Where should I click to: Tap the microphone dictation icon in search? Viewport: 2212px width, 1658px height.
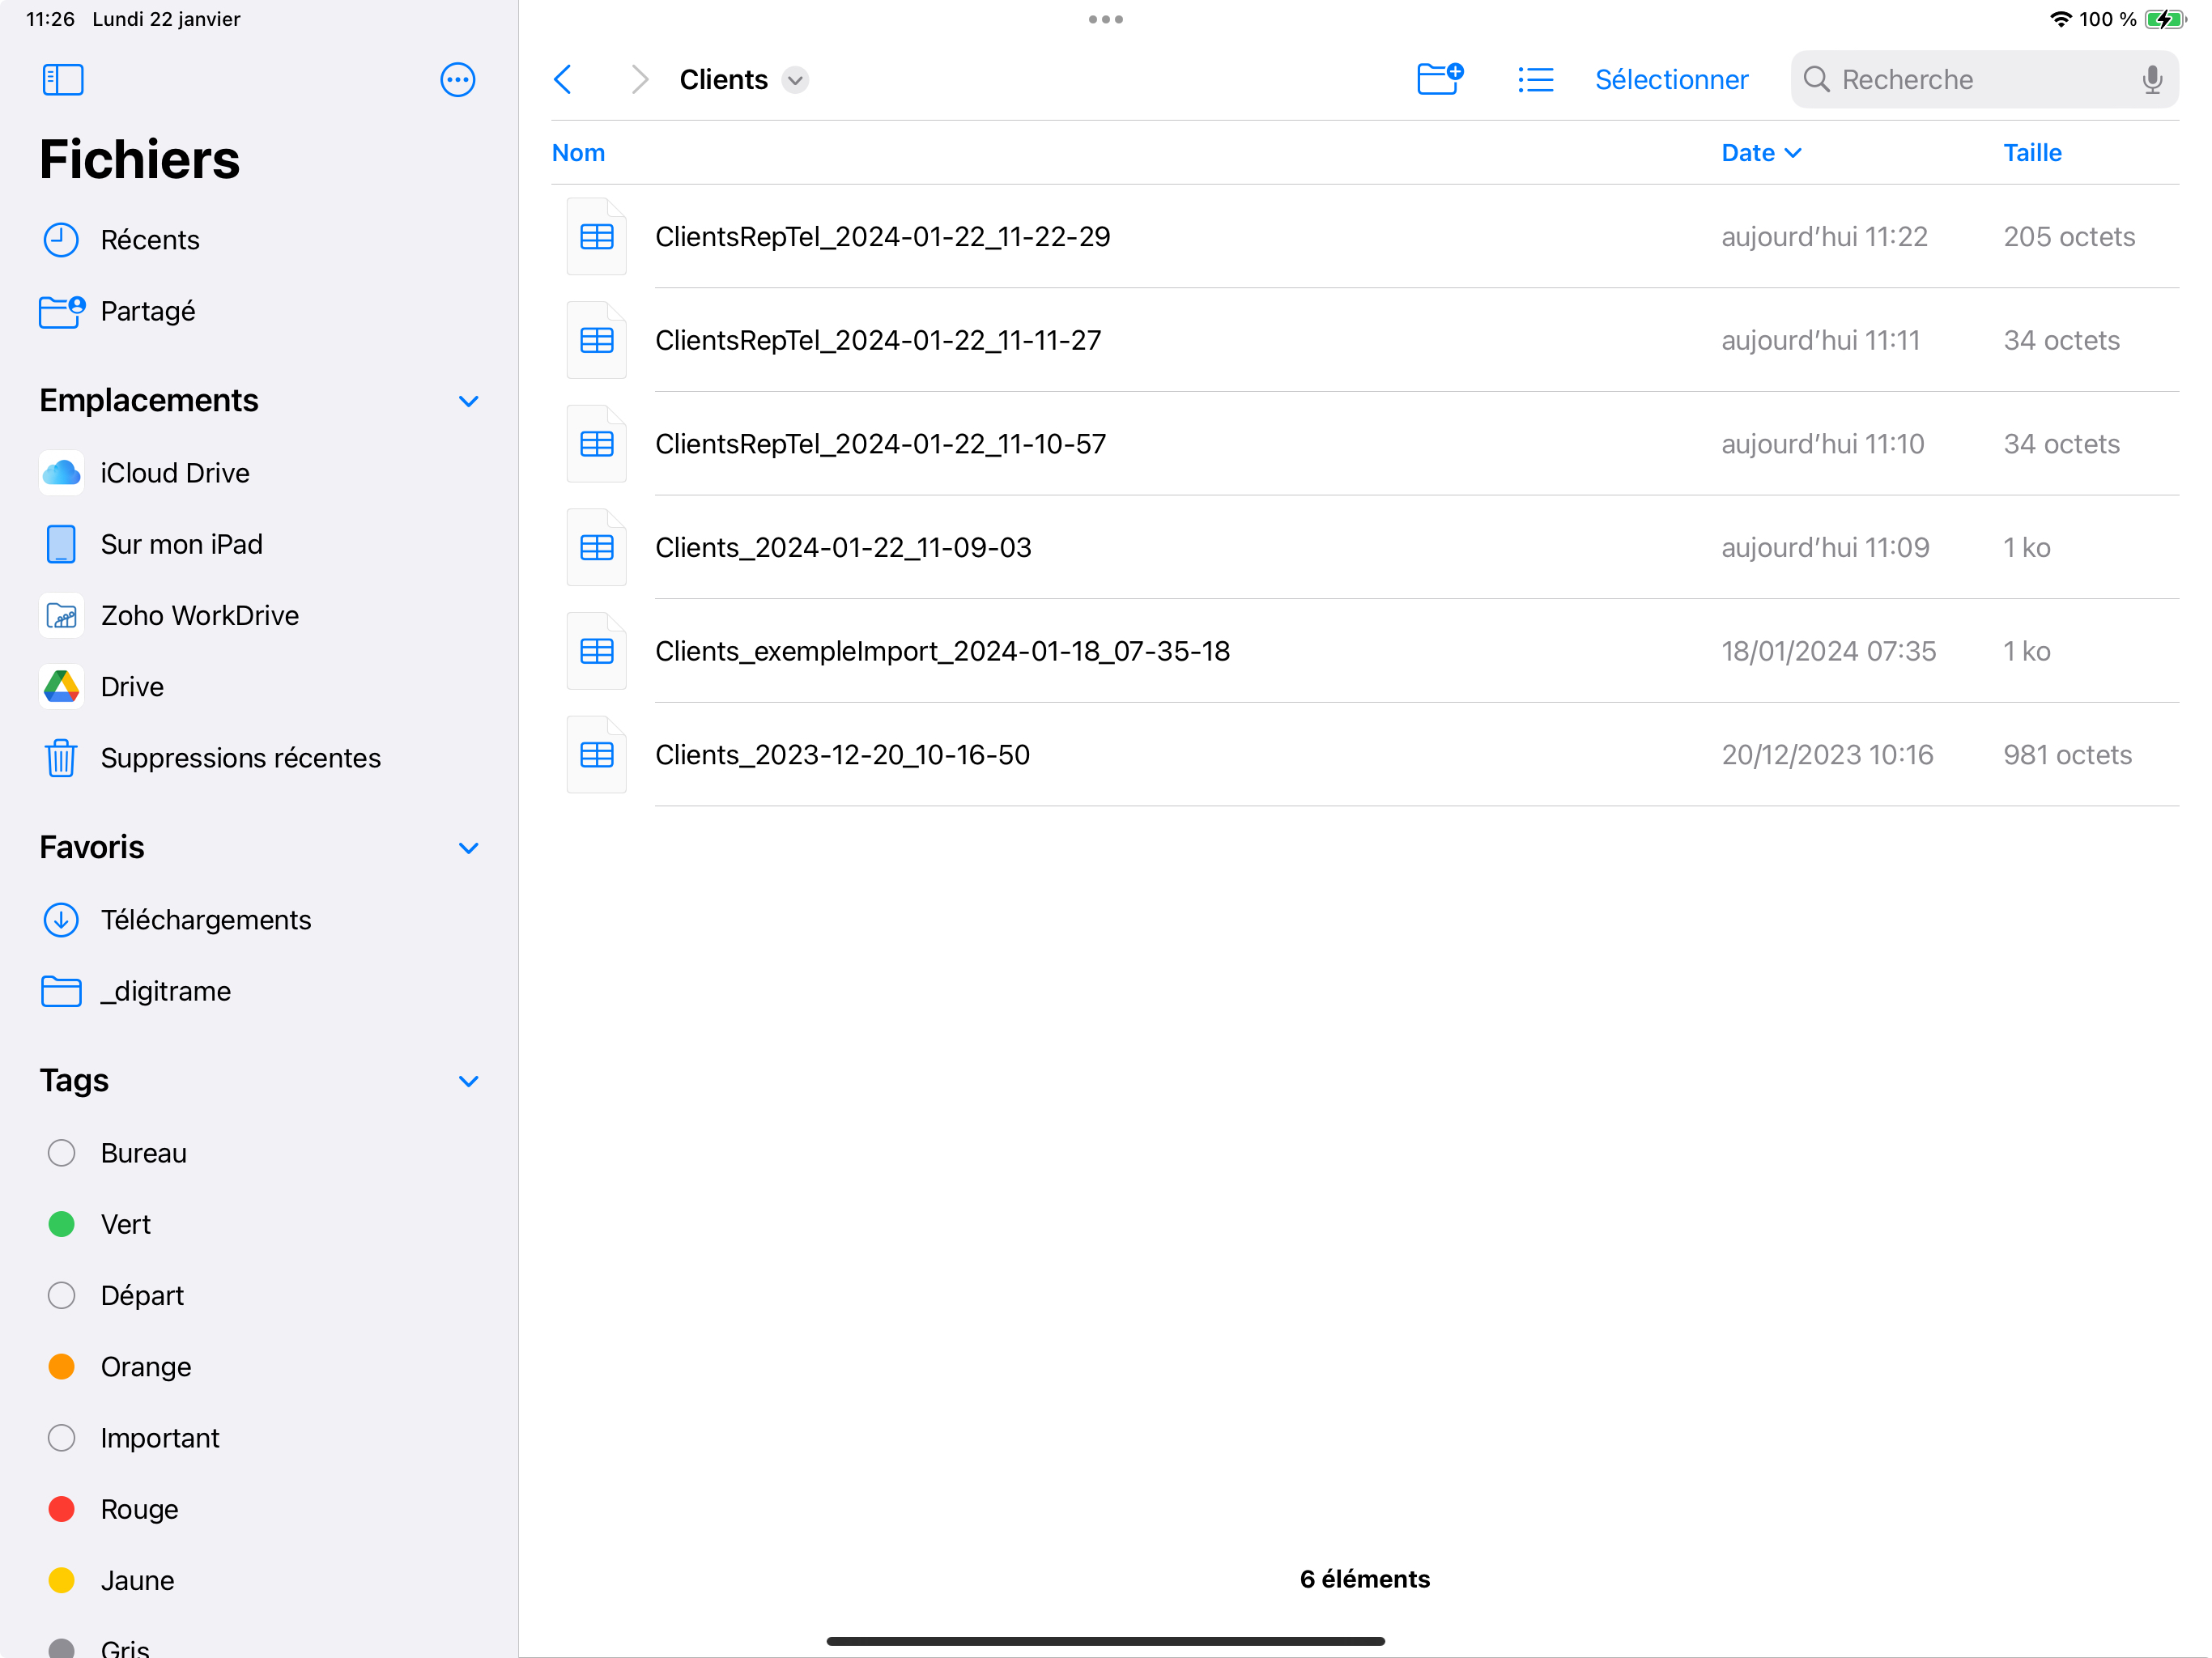2152,79
